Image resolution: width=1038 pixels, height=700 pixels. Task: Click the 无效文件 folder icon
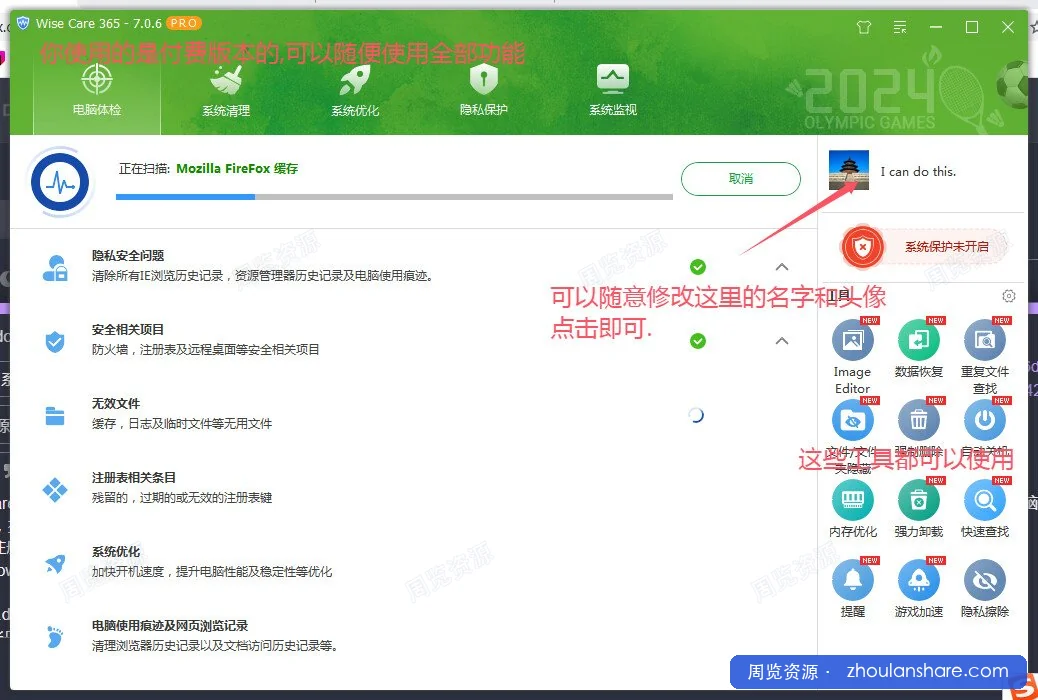coord(55,416)
